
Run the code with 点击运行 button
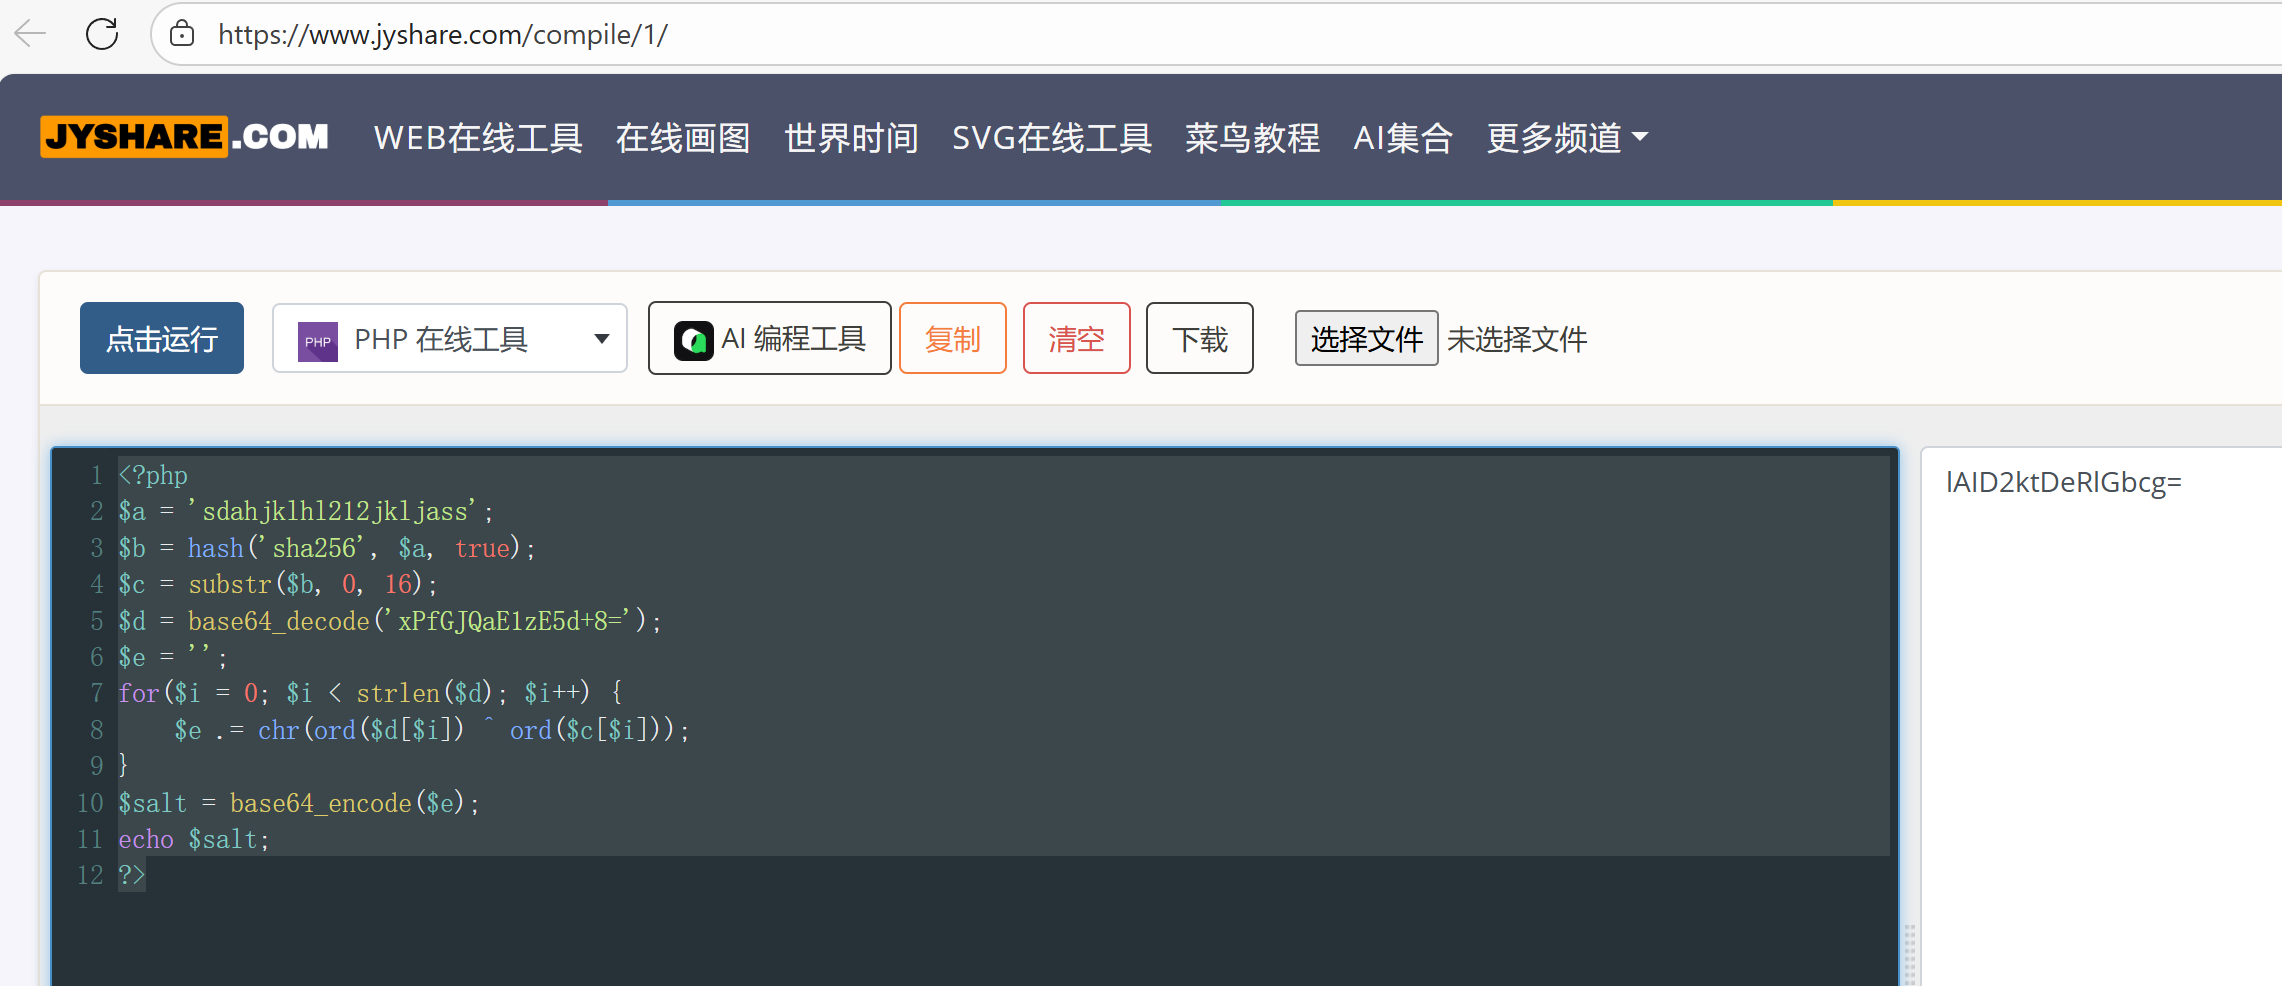point(161,338)
